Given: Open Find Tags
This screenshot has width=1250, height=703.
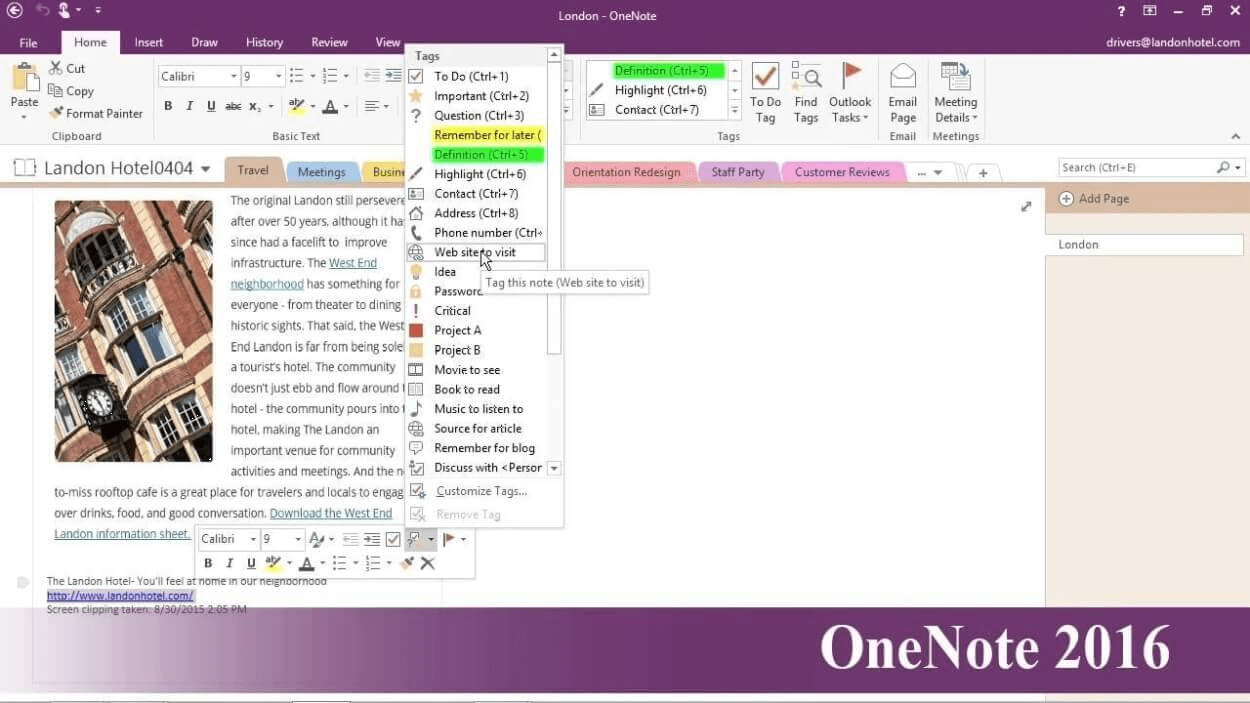Looking at the screenshot, I should pyautogui.click(x=806, y=93).
